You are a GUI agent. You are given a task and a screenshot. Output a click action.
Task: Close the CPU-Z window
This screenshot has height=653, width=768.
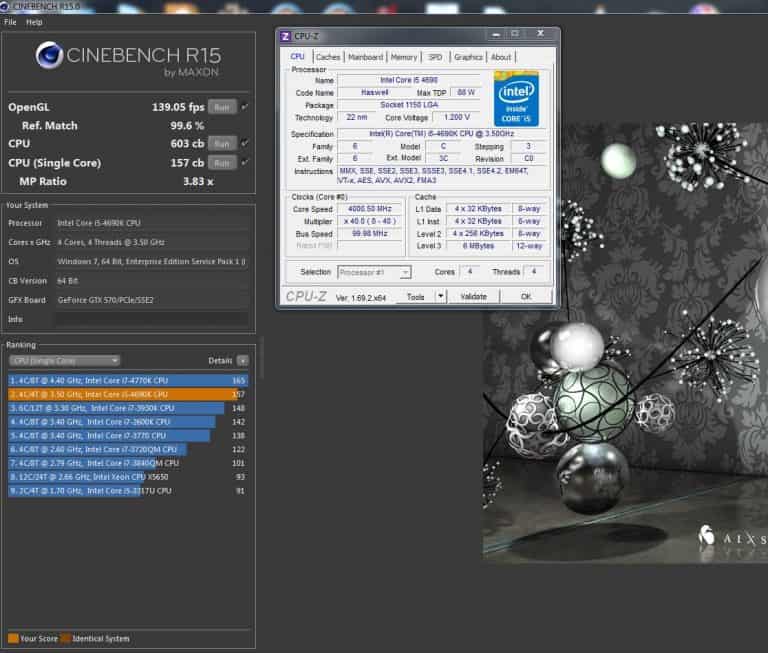click(x=540, y=34)
